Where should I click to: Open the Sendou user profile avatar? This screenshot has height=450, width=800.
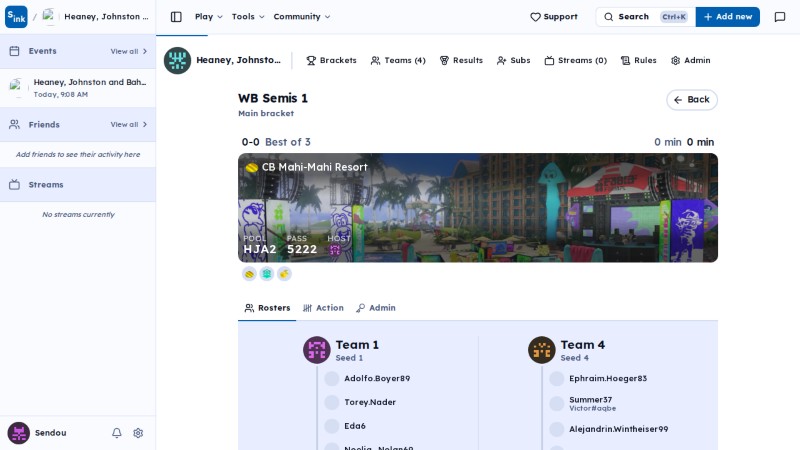(18, 433)
